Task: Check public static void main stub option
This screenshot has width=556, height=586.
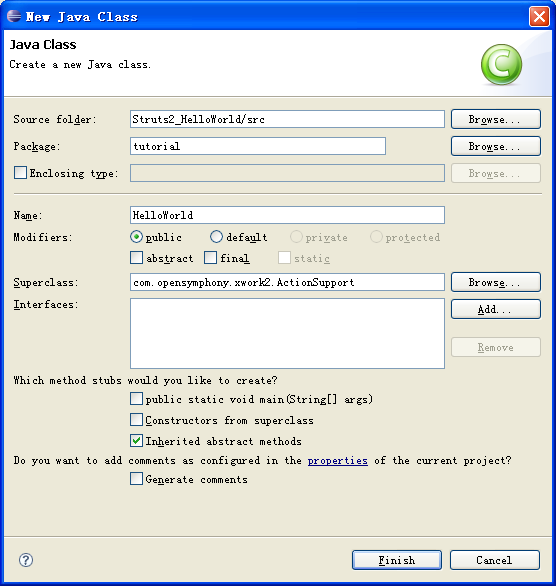Action: coord(136,399)
